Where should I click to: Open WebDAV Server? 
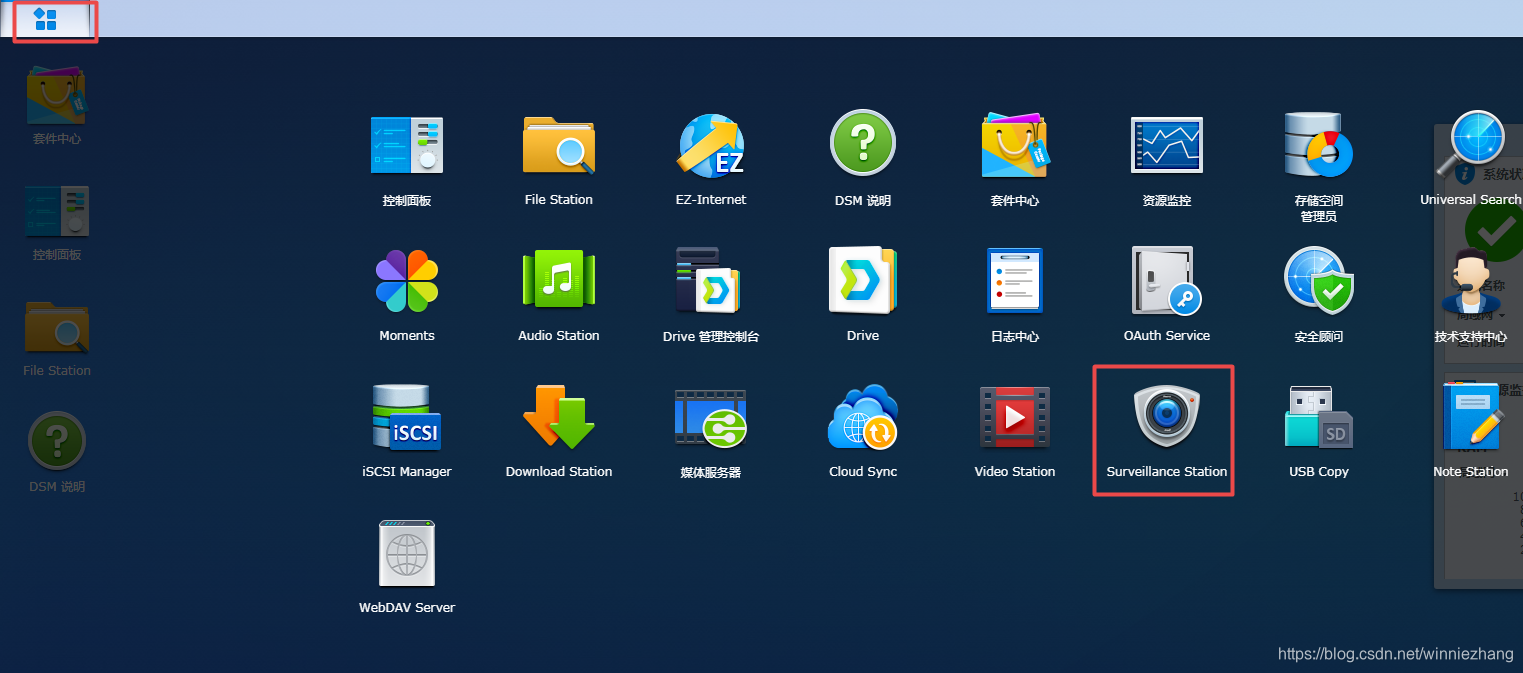pyautogui.click(x=407, y=553)
